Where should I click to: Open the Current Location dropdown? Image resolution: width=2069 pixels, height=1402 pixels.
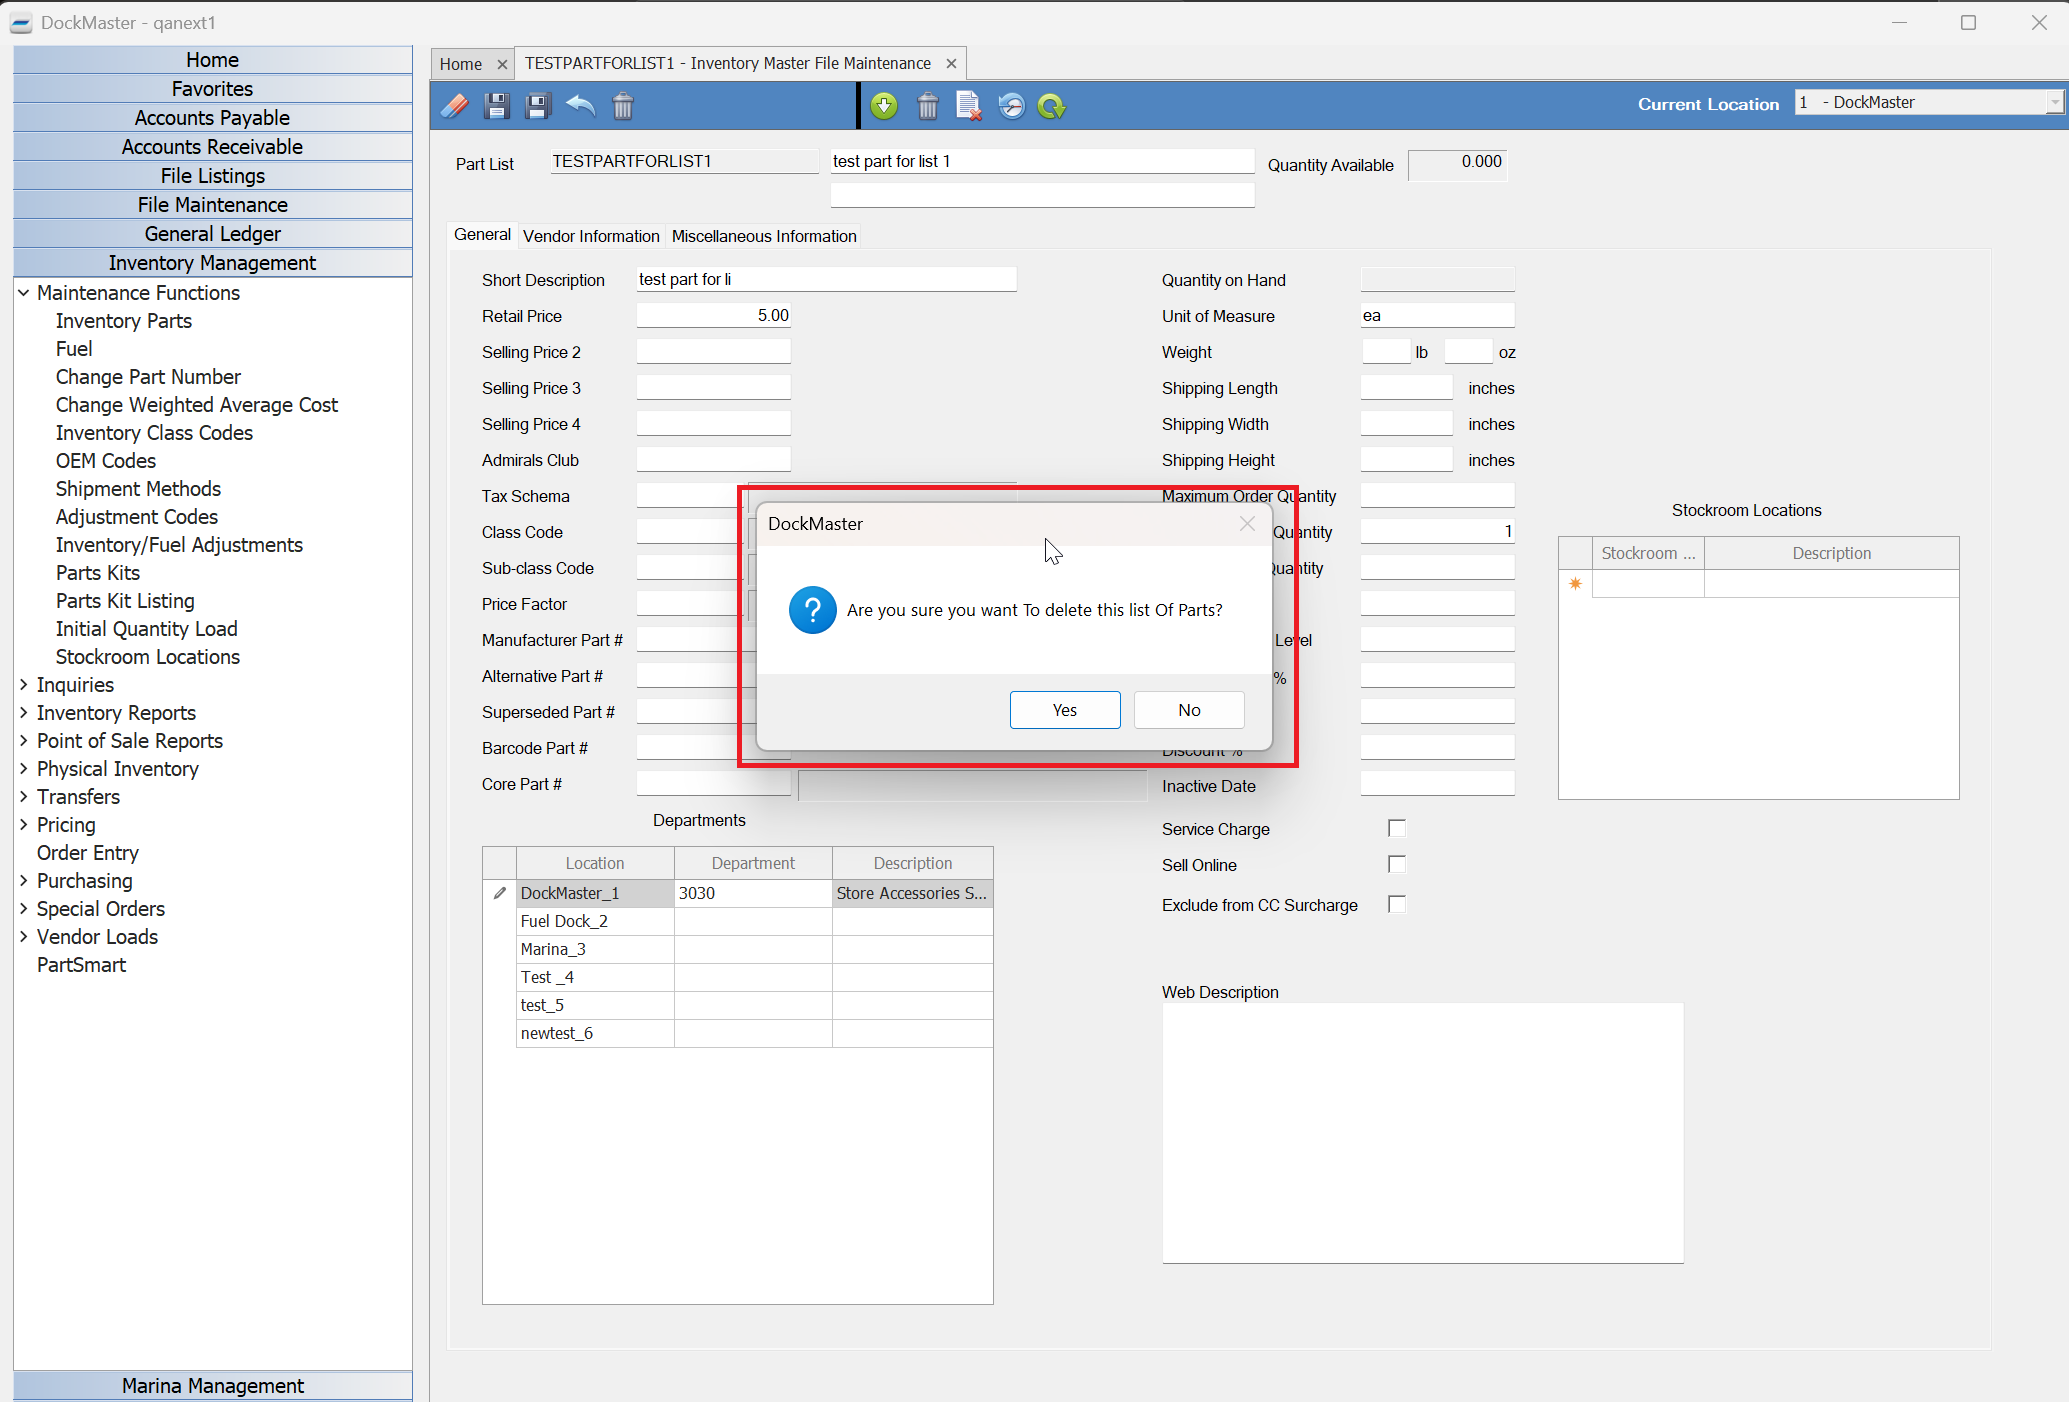point(2054,102)
